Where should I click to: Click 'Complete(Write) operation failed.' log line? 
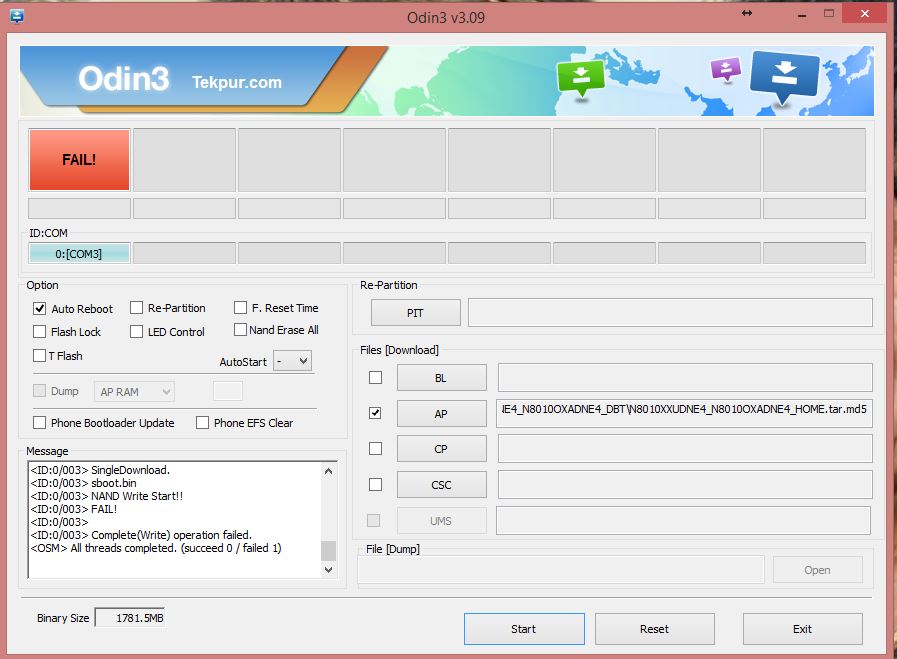(x=141, y=535)
